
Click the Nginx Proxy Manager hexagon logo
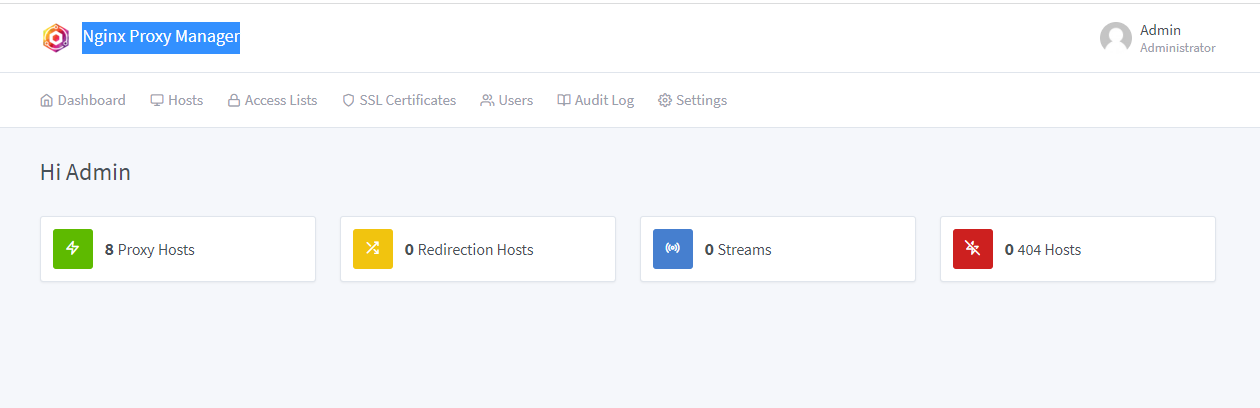click(x=55, y=38)
